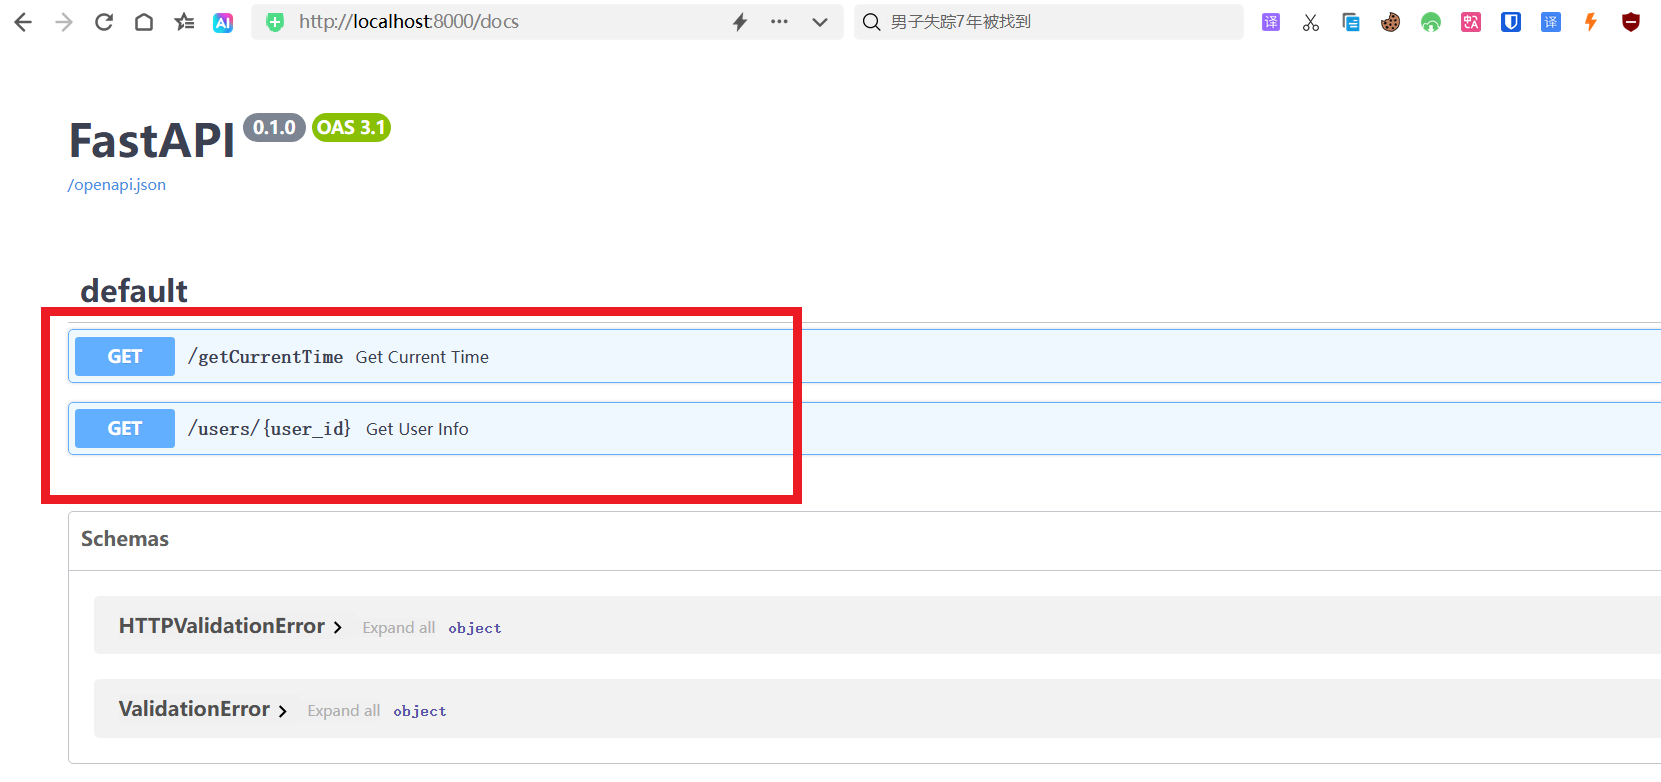Click the /users/{user_id} path text
The height and width of the screenshot is (782, 1661).
pyautogui.click(x=269, y=429)
